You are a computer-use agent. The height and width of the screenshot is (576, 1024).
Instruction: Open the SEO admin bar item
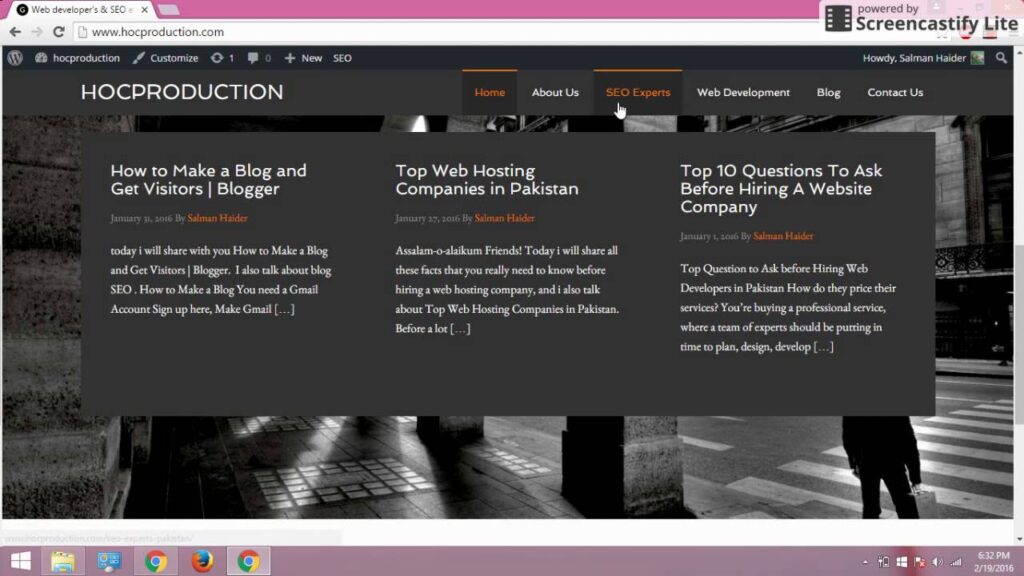click(x=342, y=58)
